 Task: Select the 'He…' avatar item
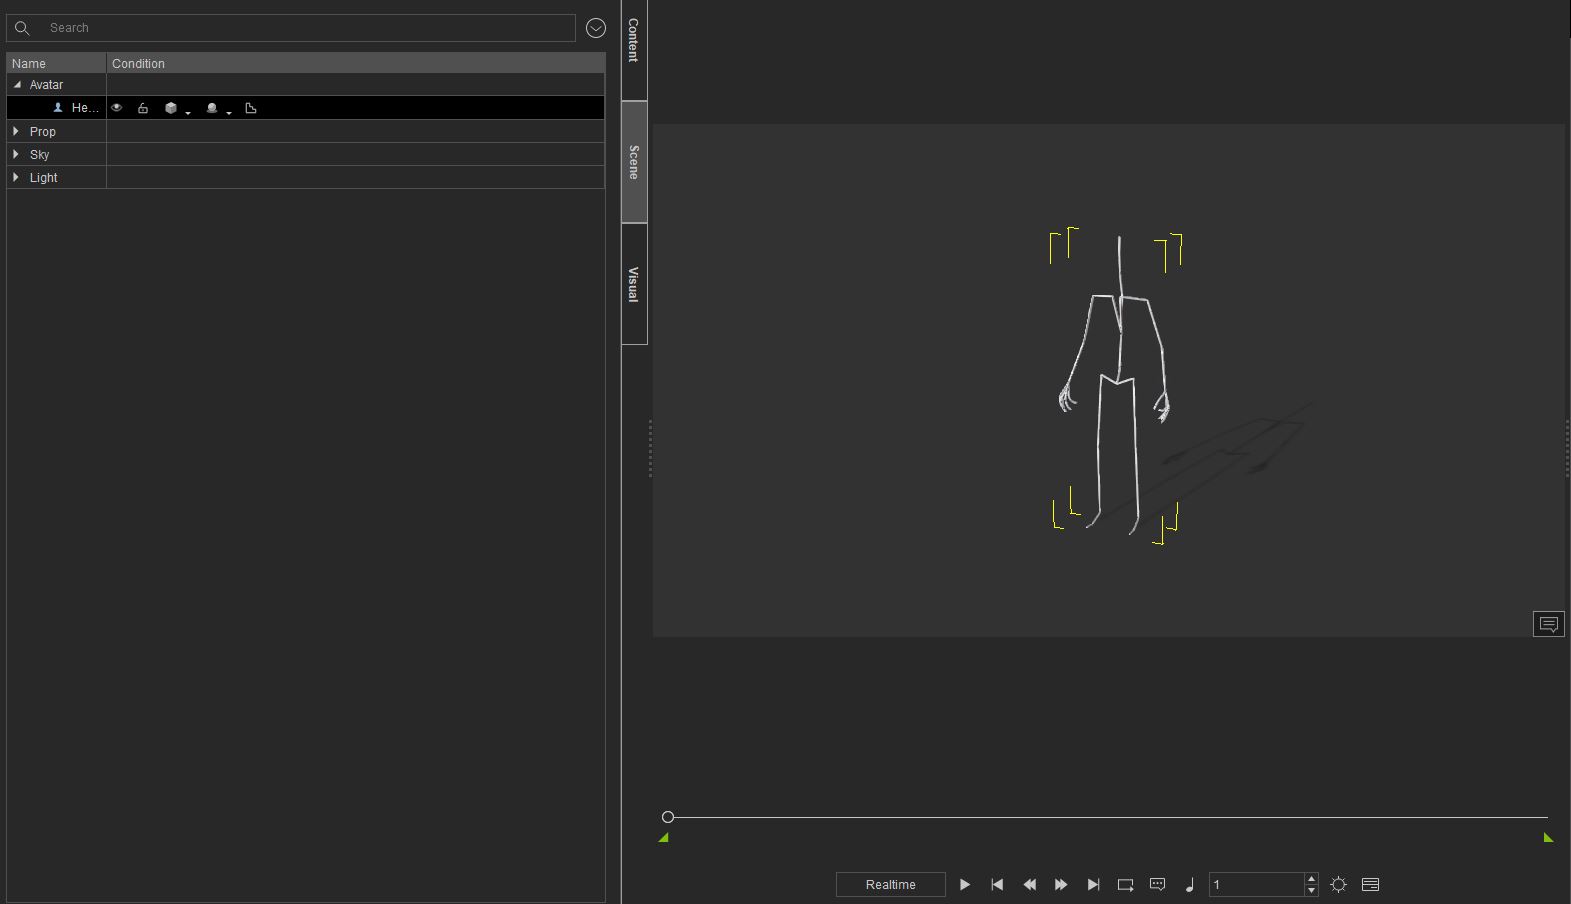coord(85,108)
